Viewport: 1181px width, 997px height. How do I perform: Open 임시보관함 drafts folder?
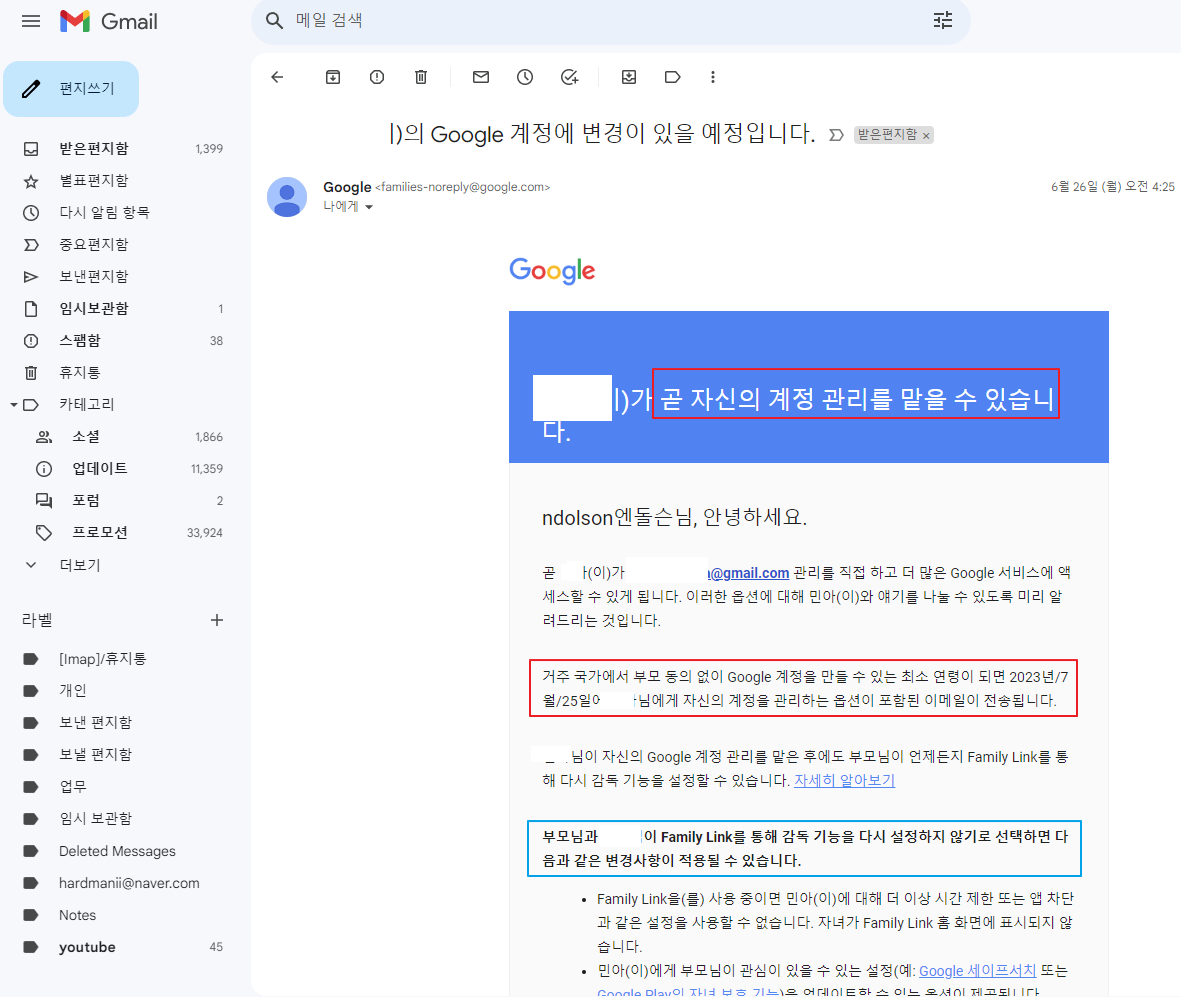pos(121,309)
